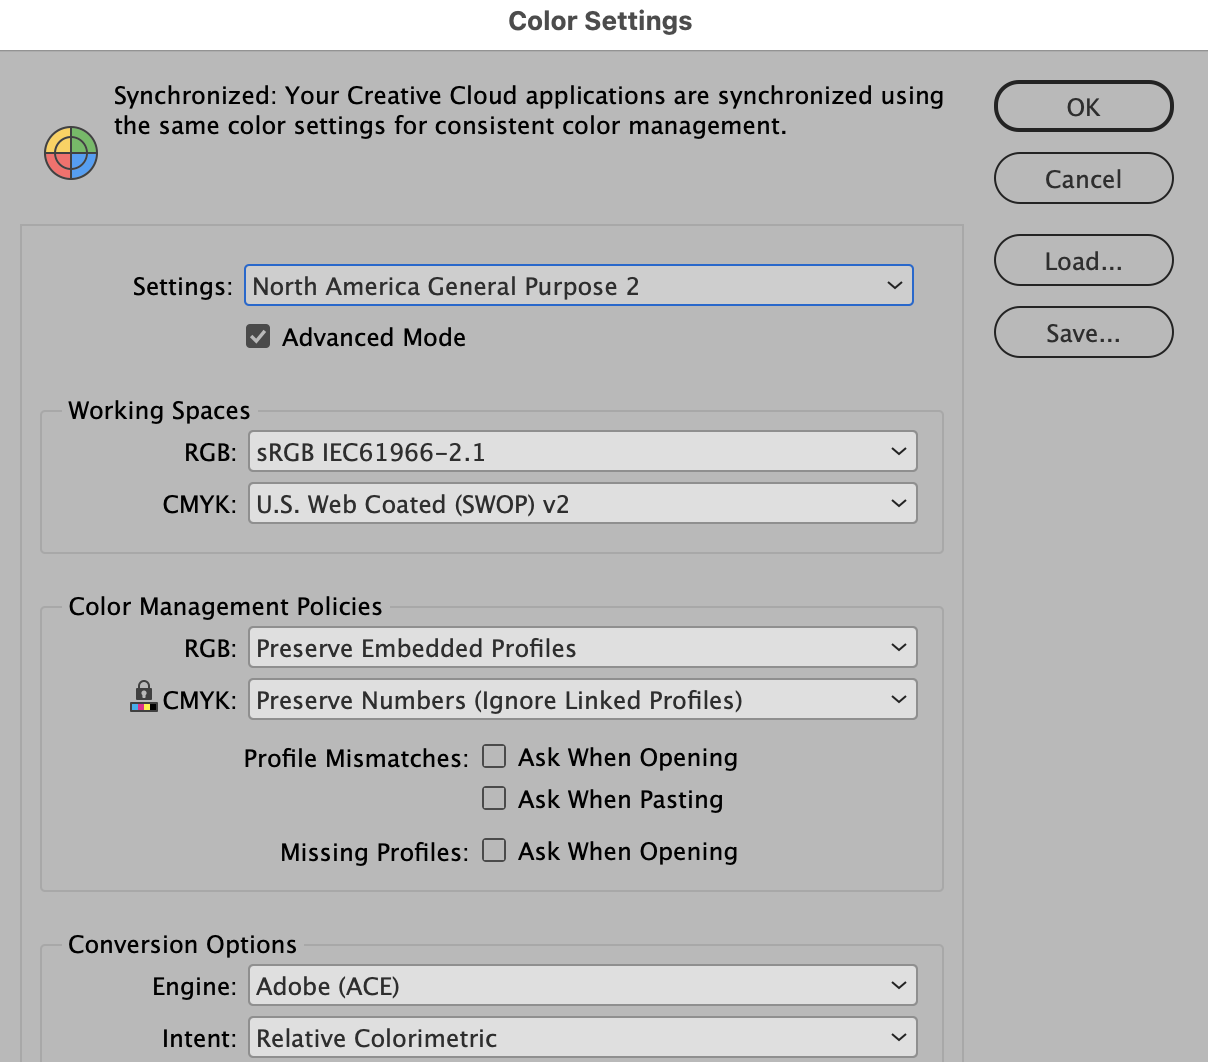Uncheck the Advanced Mode checkbox

[258, 336]
